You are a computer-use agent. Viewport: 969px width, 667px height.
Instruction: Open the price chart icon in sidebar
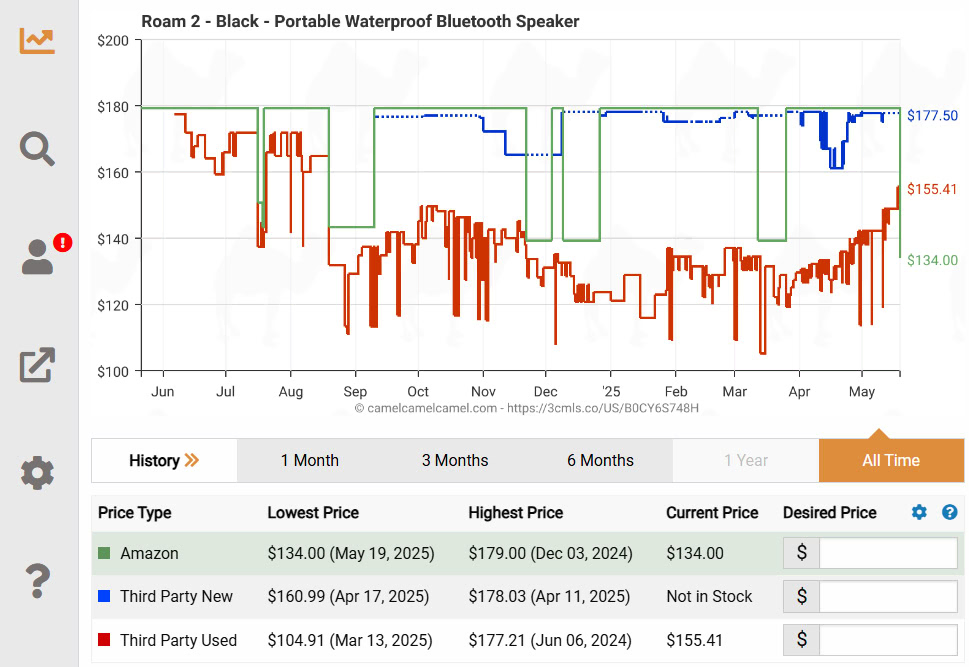[37, 40]
